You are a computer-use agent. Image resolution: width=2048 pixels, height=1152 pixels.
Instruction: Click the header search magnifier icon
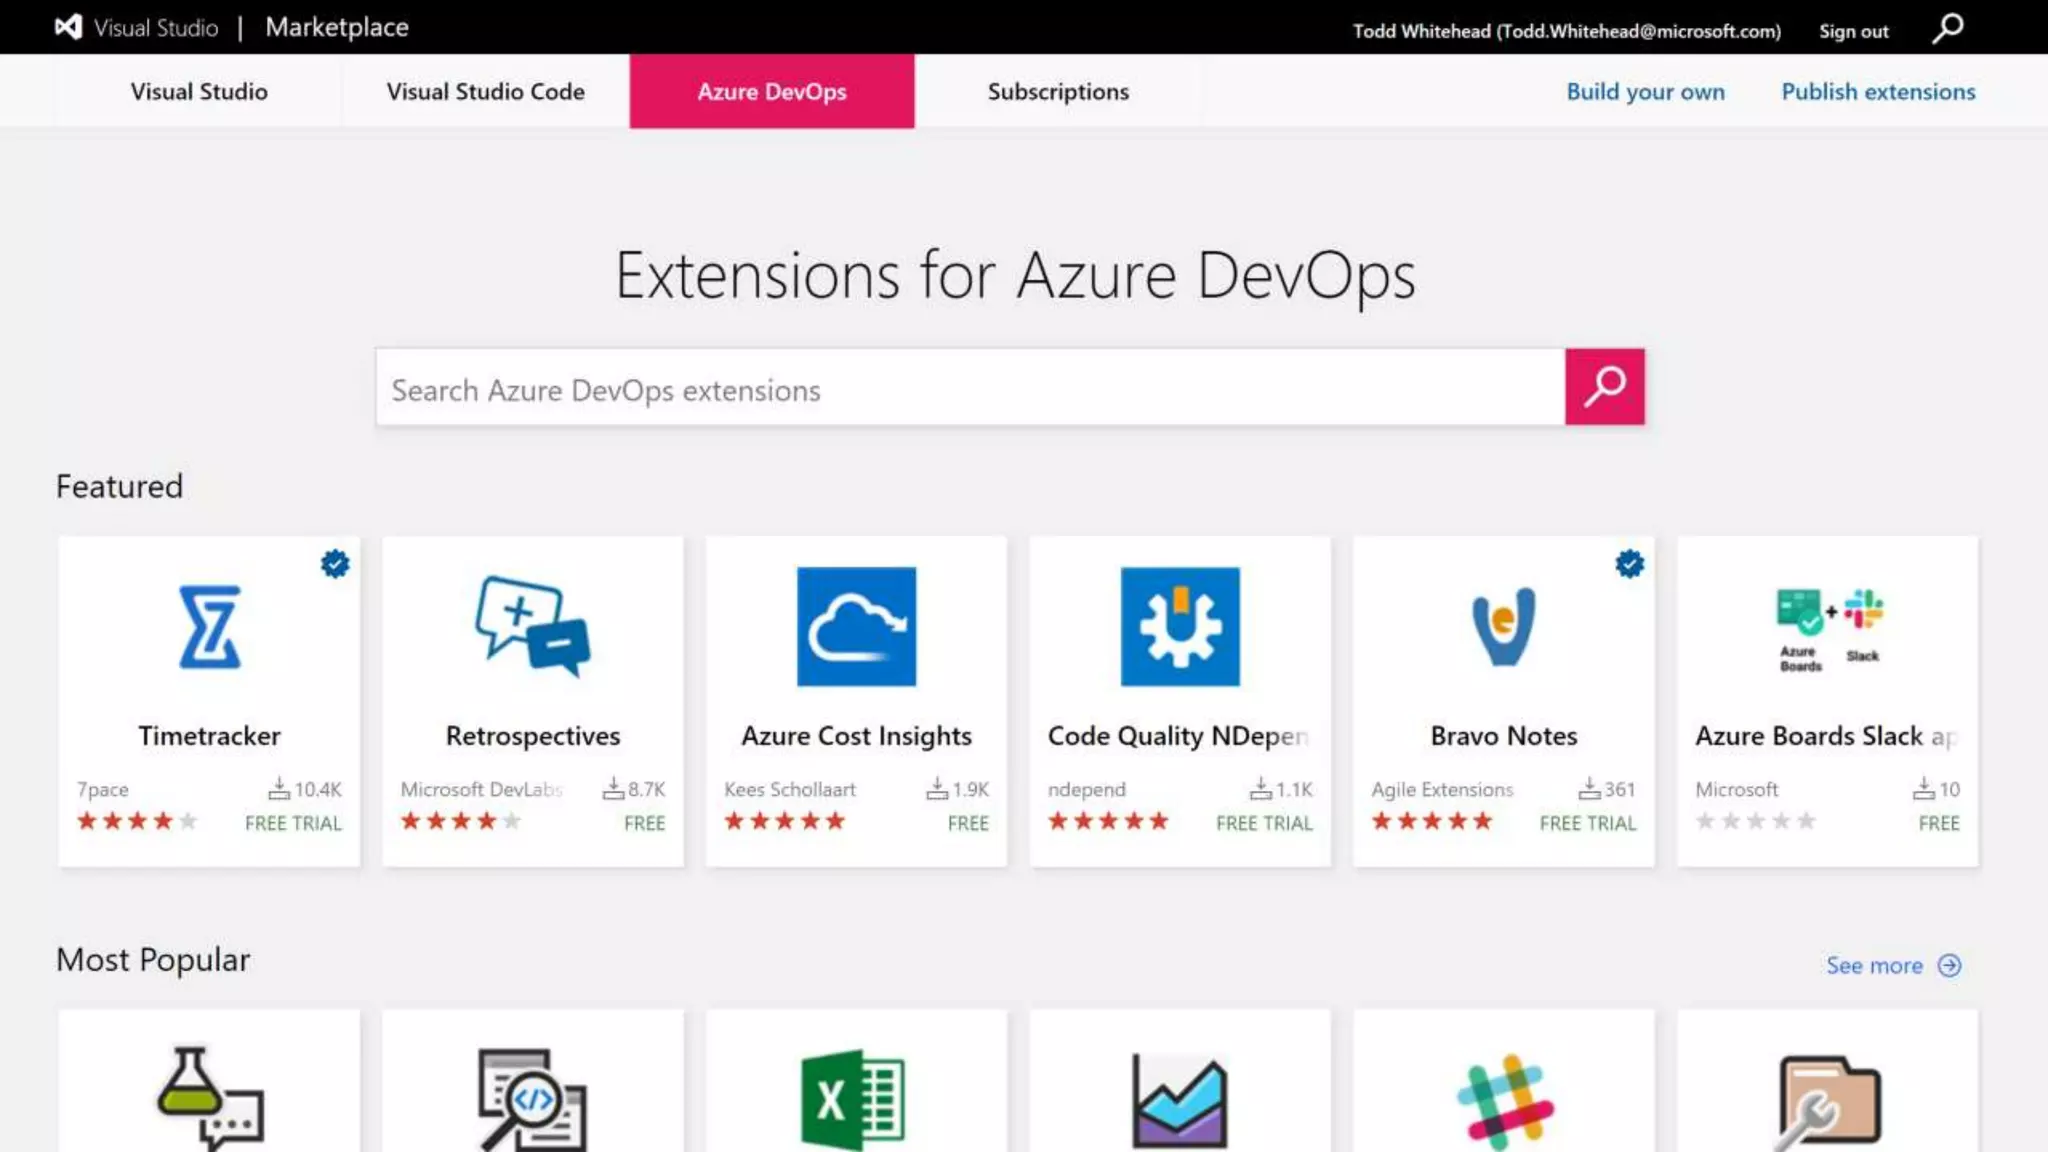1947,28
